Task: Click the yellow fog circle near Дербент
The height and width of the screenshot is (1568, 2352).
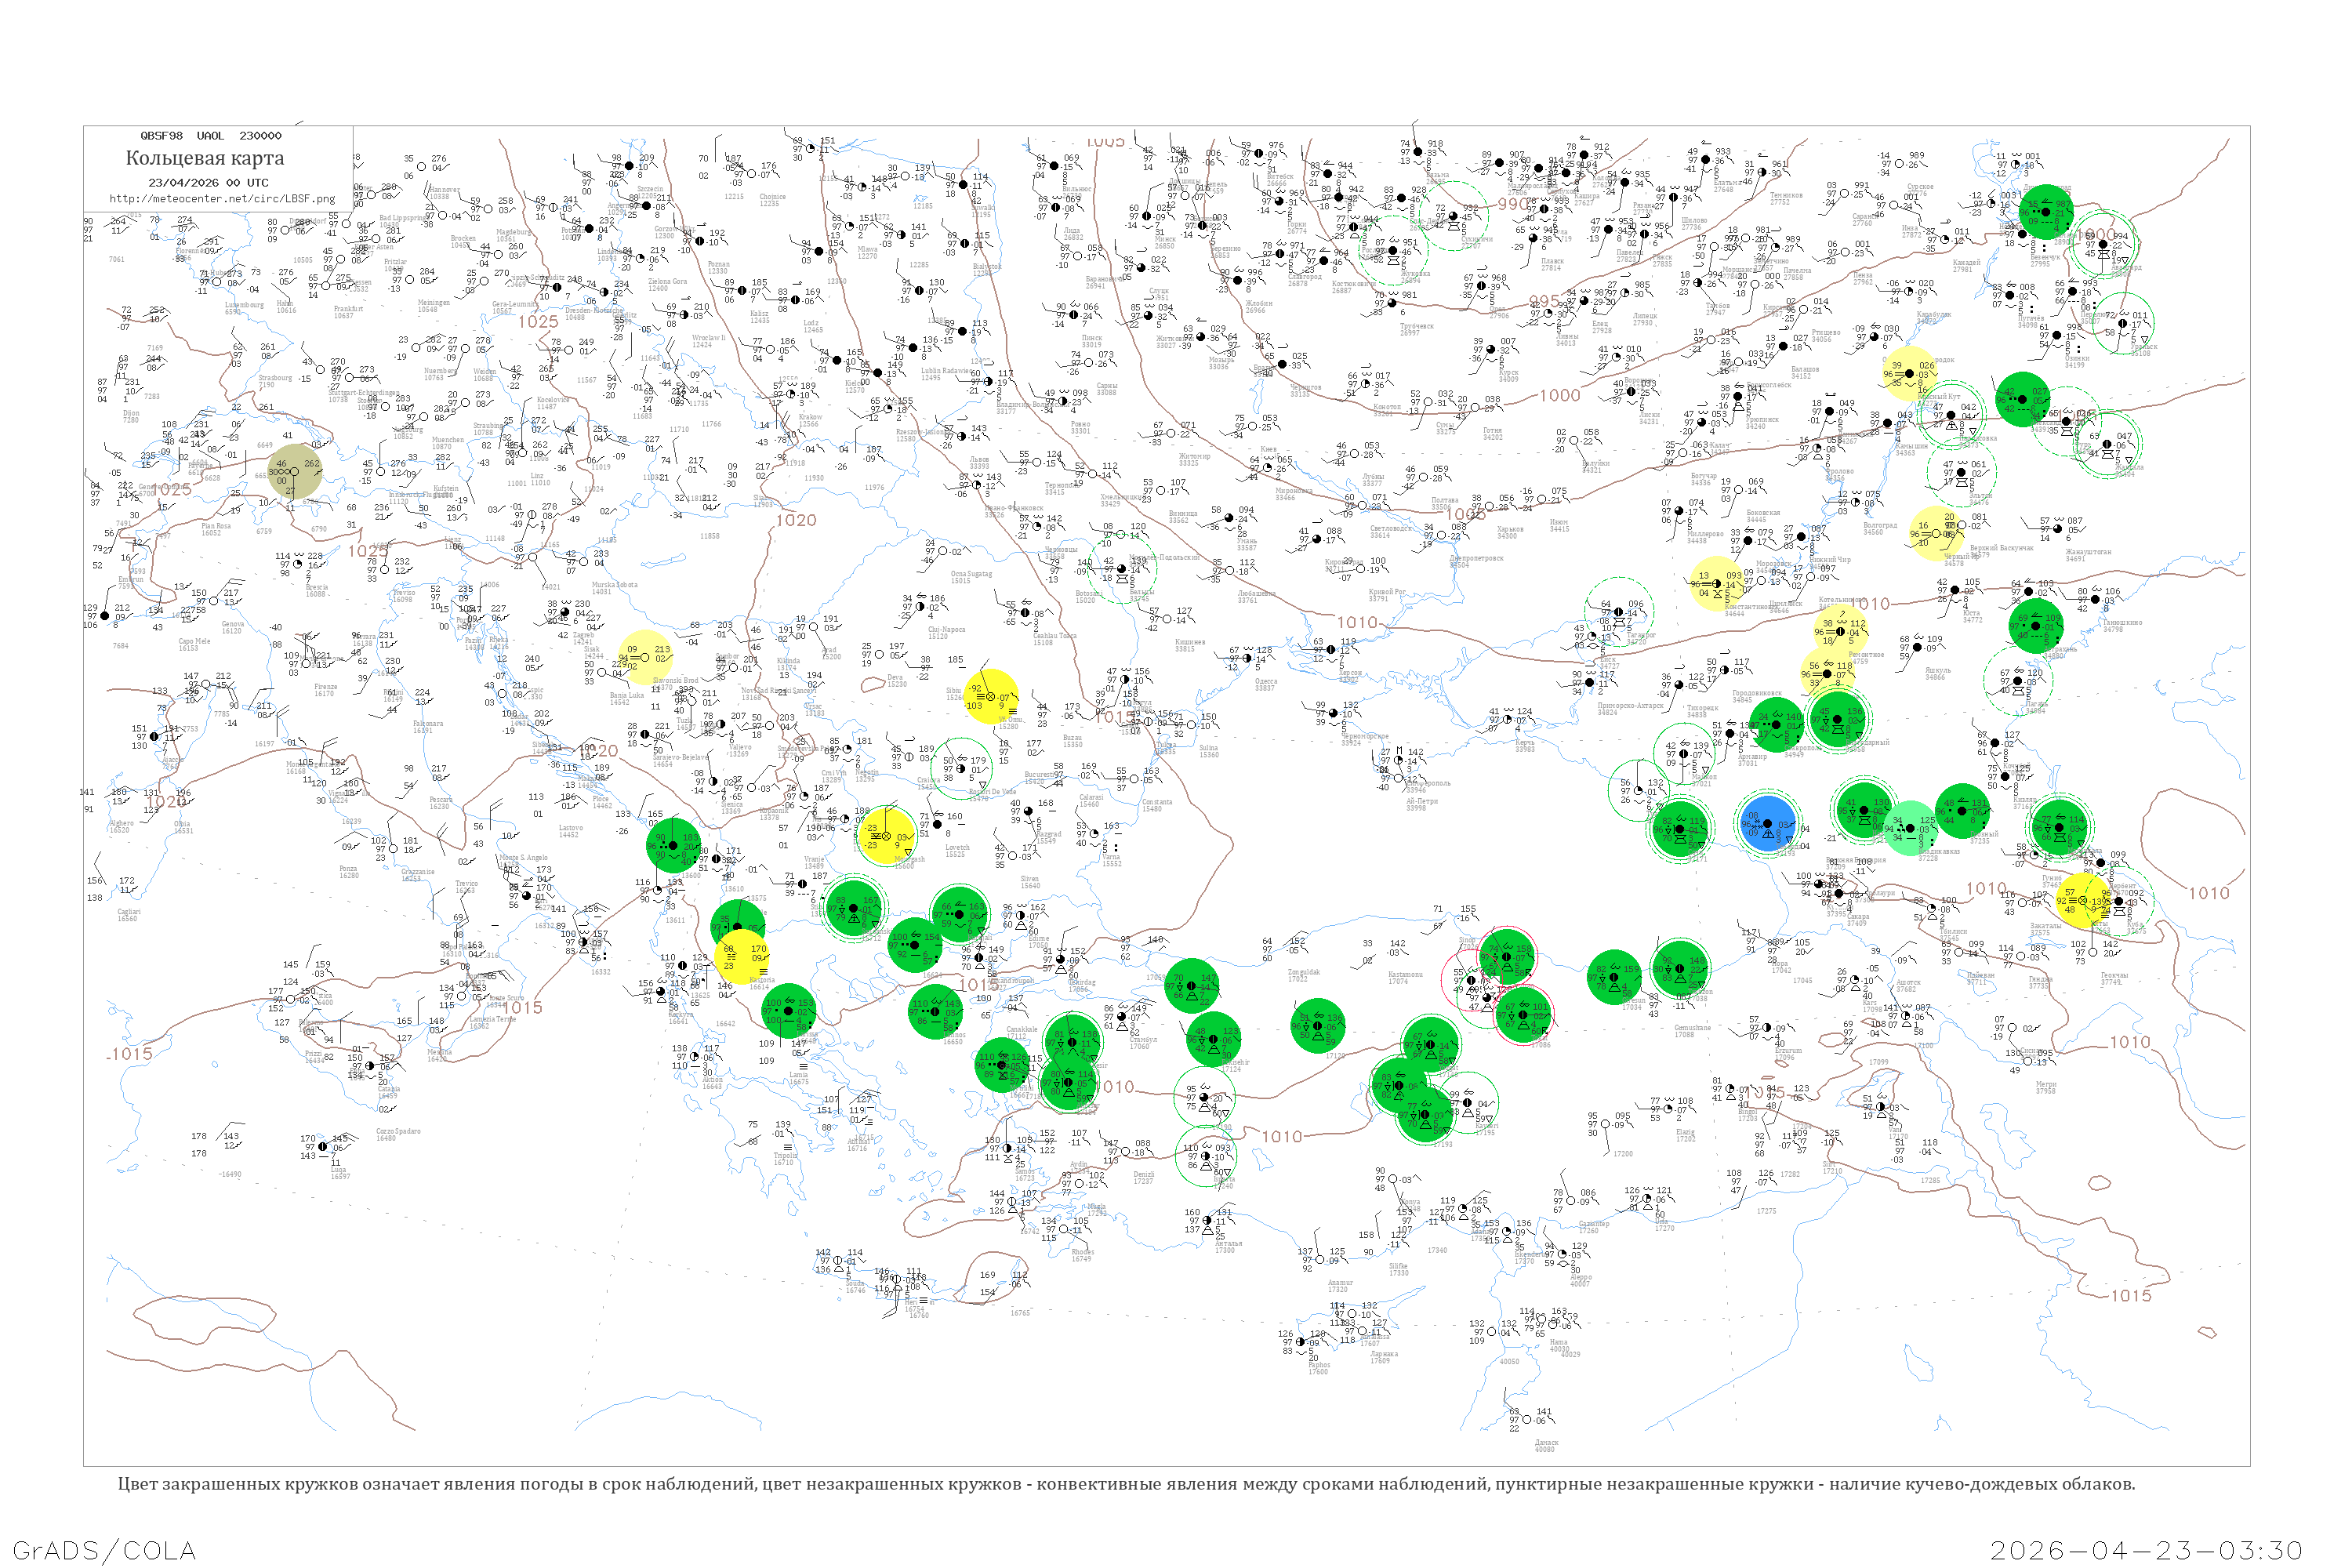Action: tap(2083, 901)
